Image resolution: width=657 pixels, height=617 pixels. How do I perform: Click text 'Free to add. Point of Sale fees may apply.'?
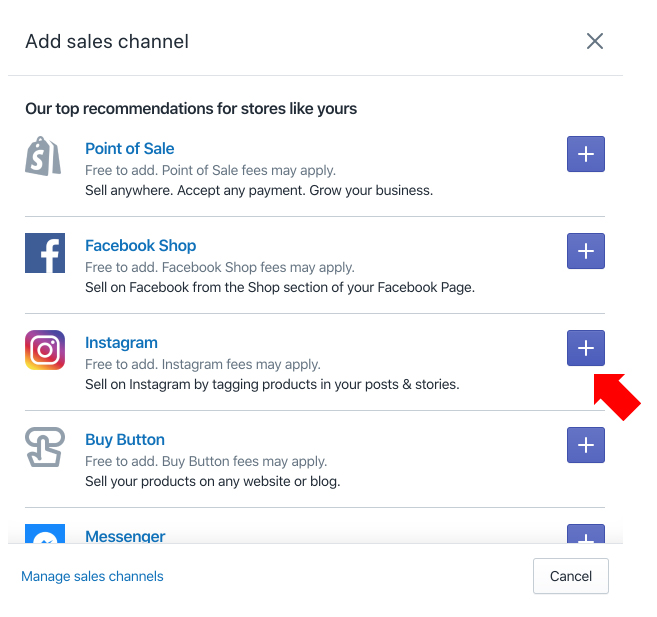210,170
